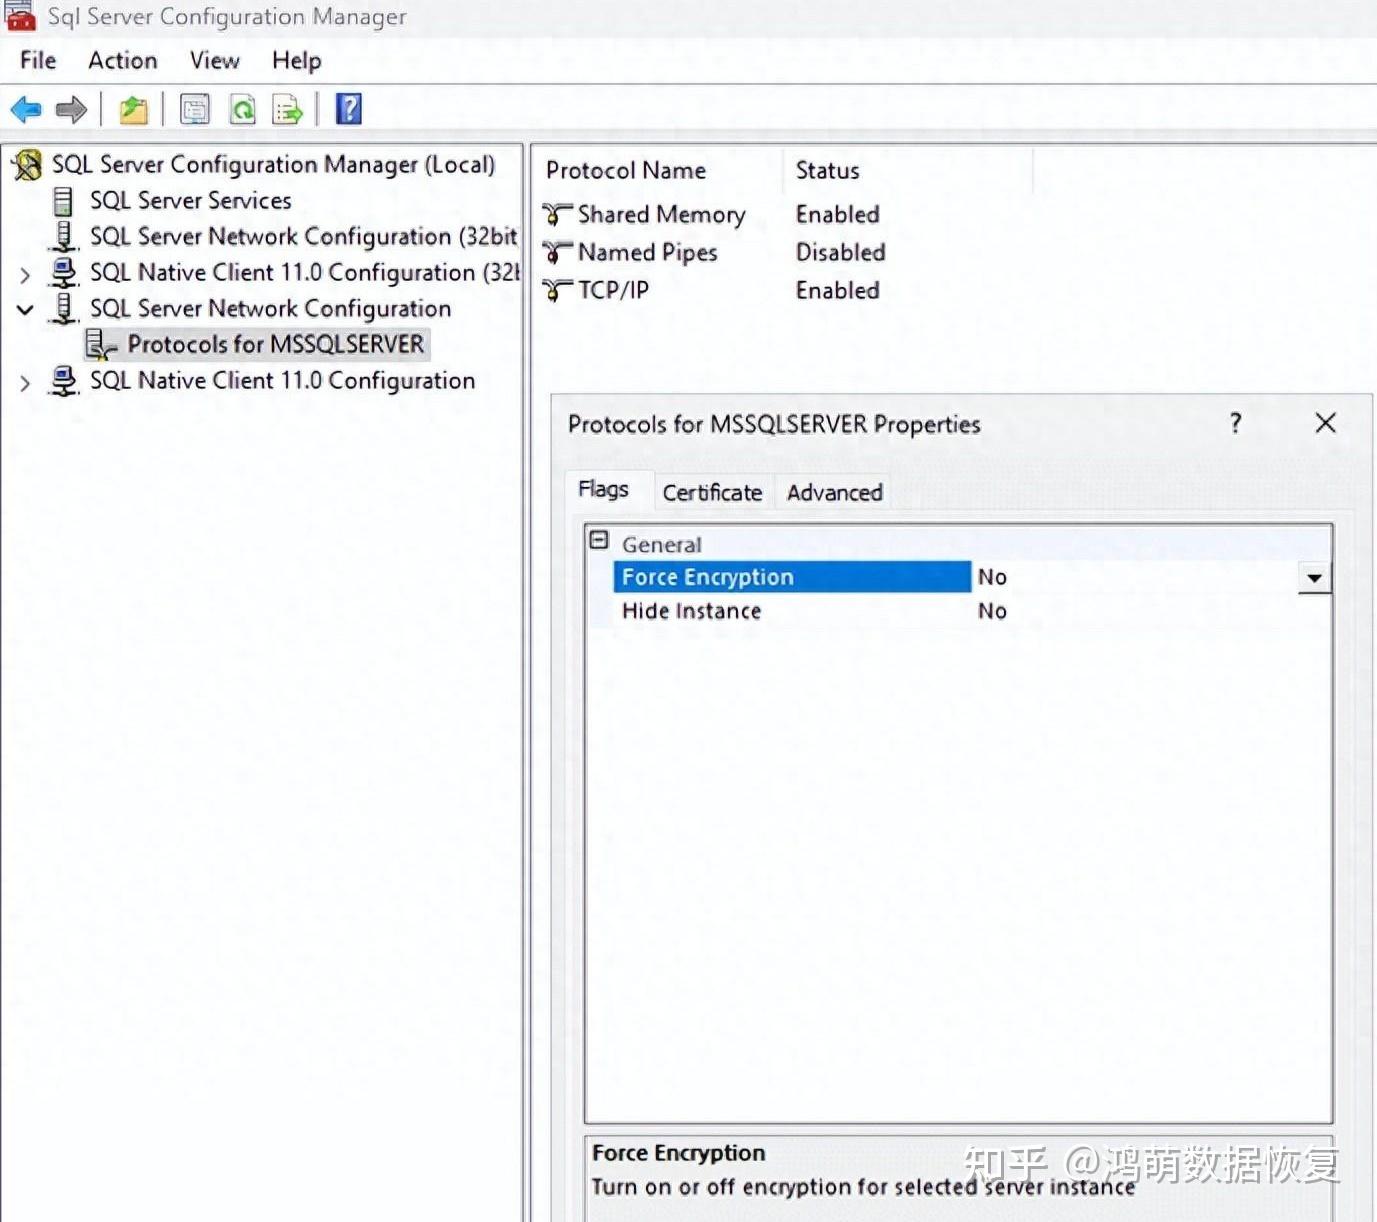This screenshot has height=1222, width=1377.
Task: Enable the Named Pipes protocol
Action: coord(646,252)
